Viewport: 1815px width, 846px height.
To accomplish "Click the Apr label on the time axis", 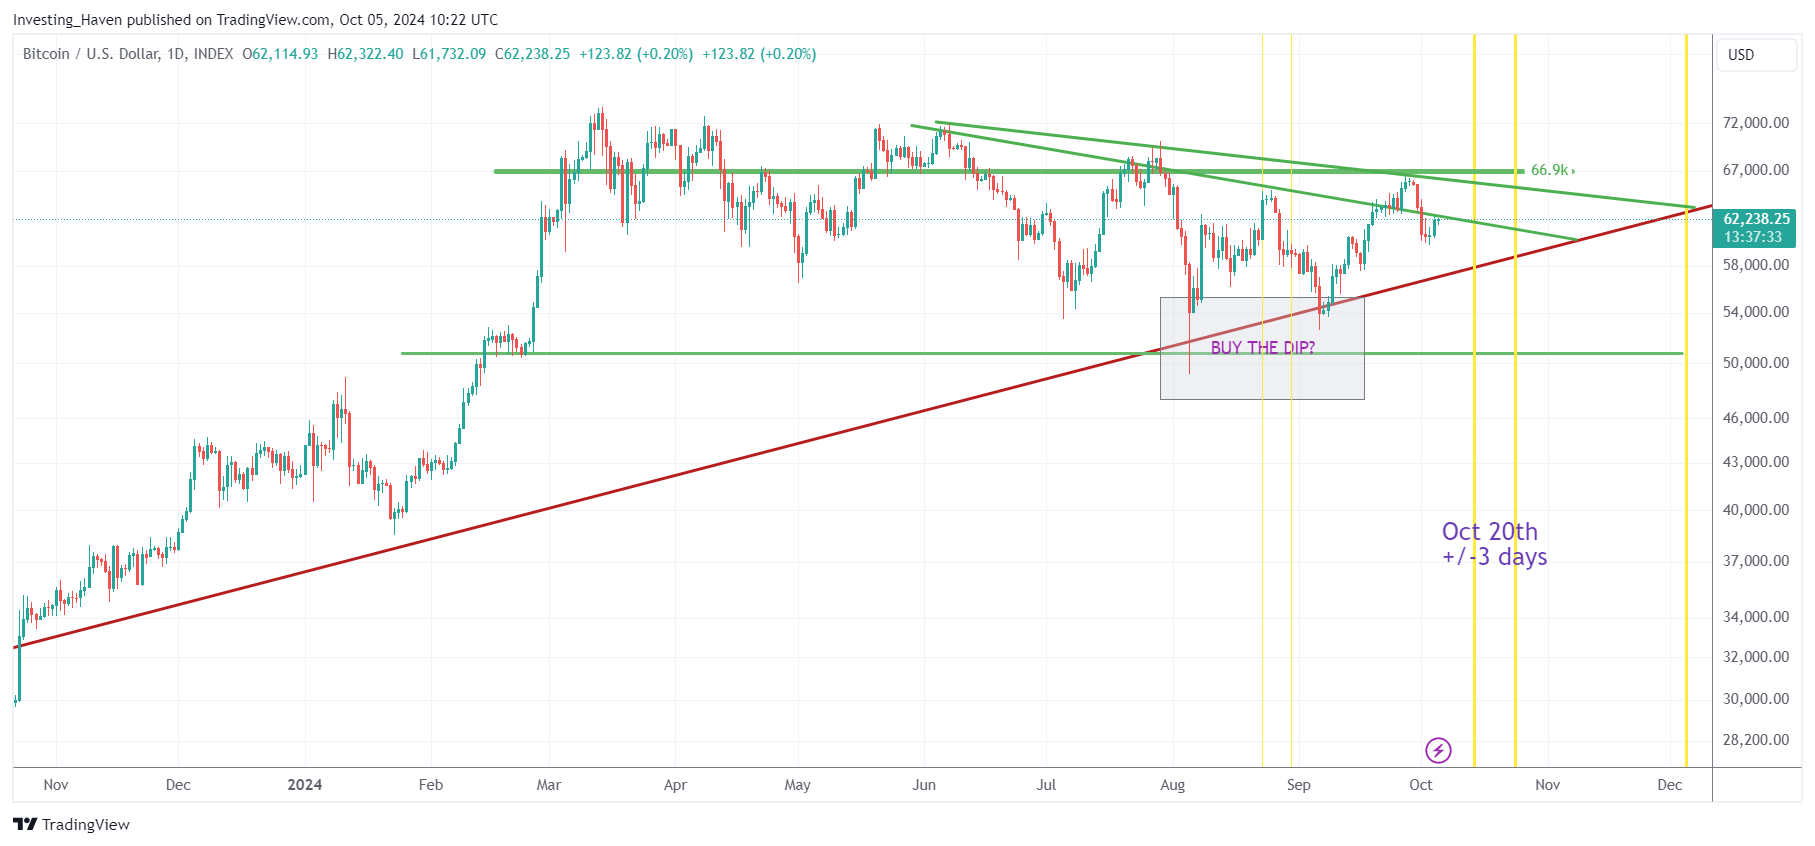I will [676, 785].
